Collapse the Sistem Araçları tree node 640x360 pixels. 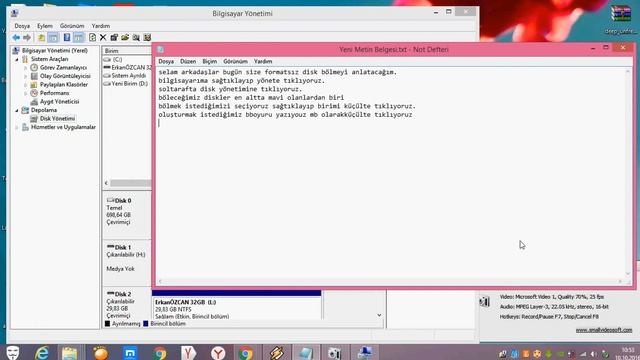pyautogui.click(x=17, y=59)
